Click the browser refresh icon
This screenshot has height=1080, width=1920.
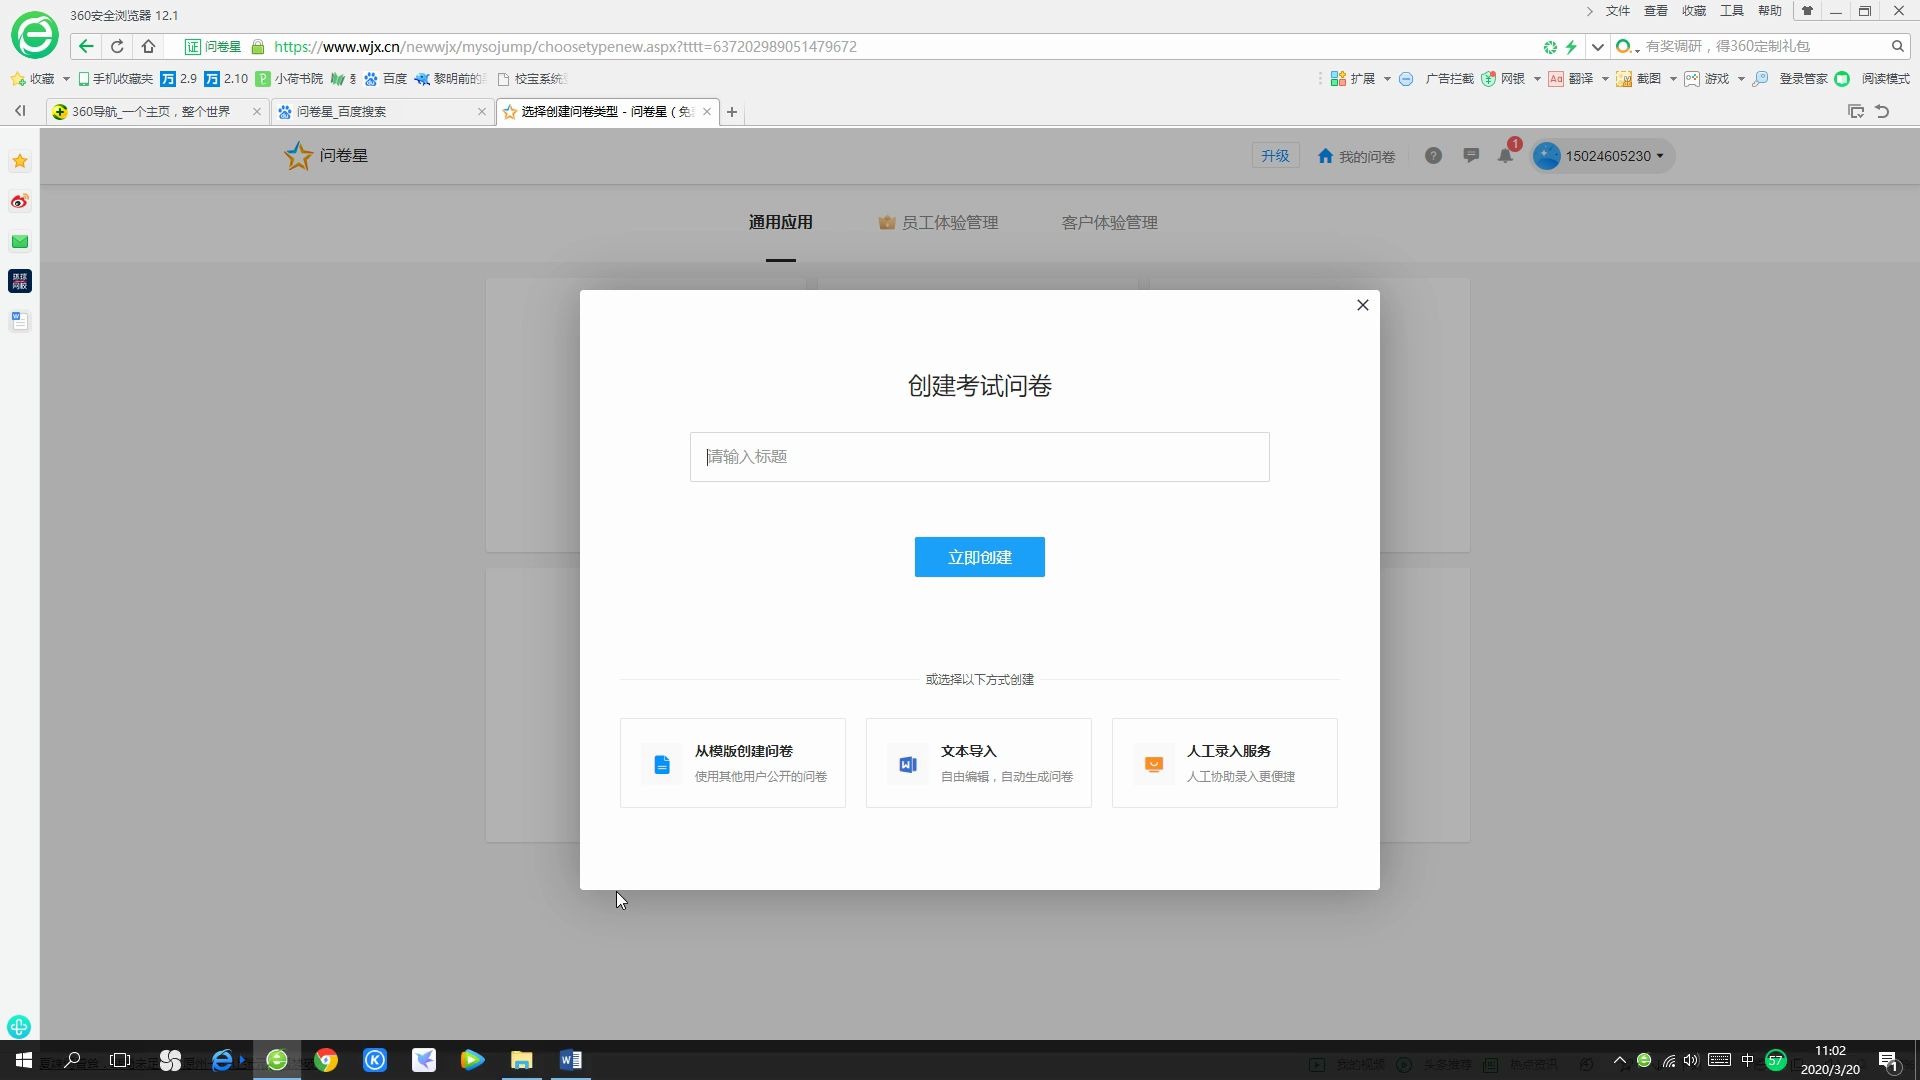[117, 46]
